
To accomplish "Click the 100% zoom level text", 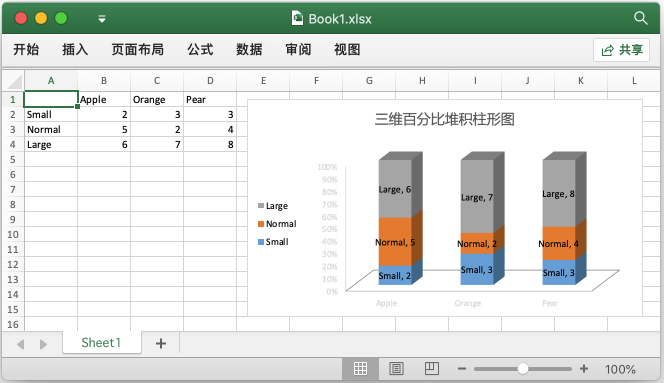I will point(620,369).
